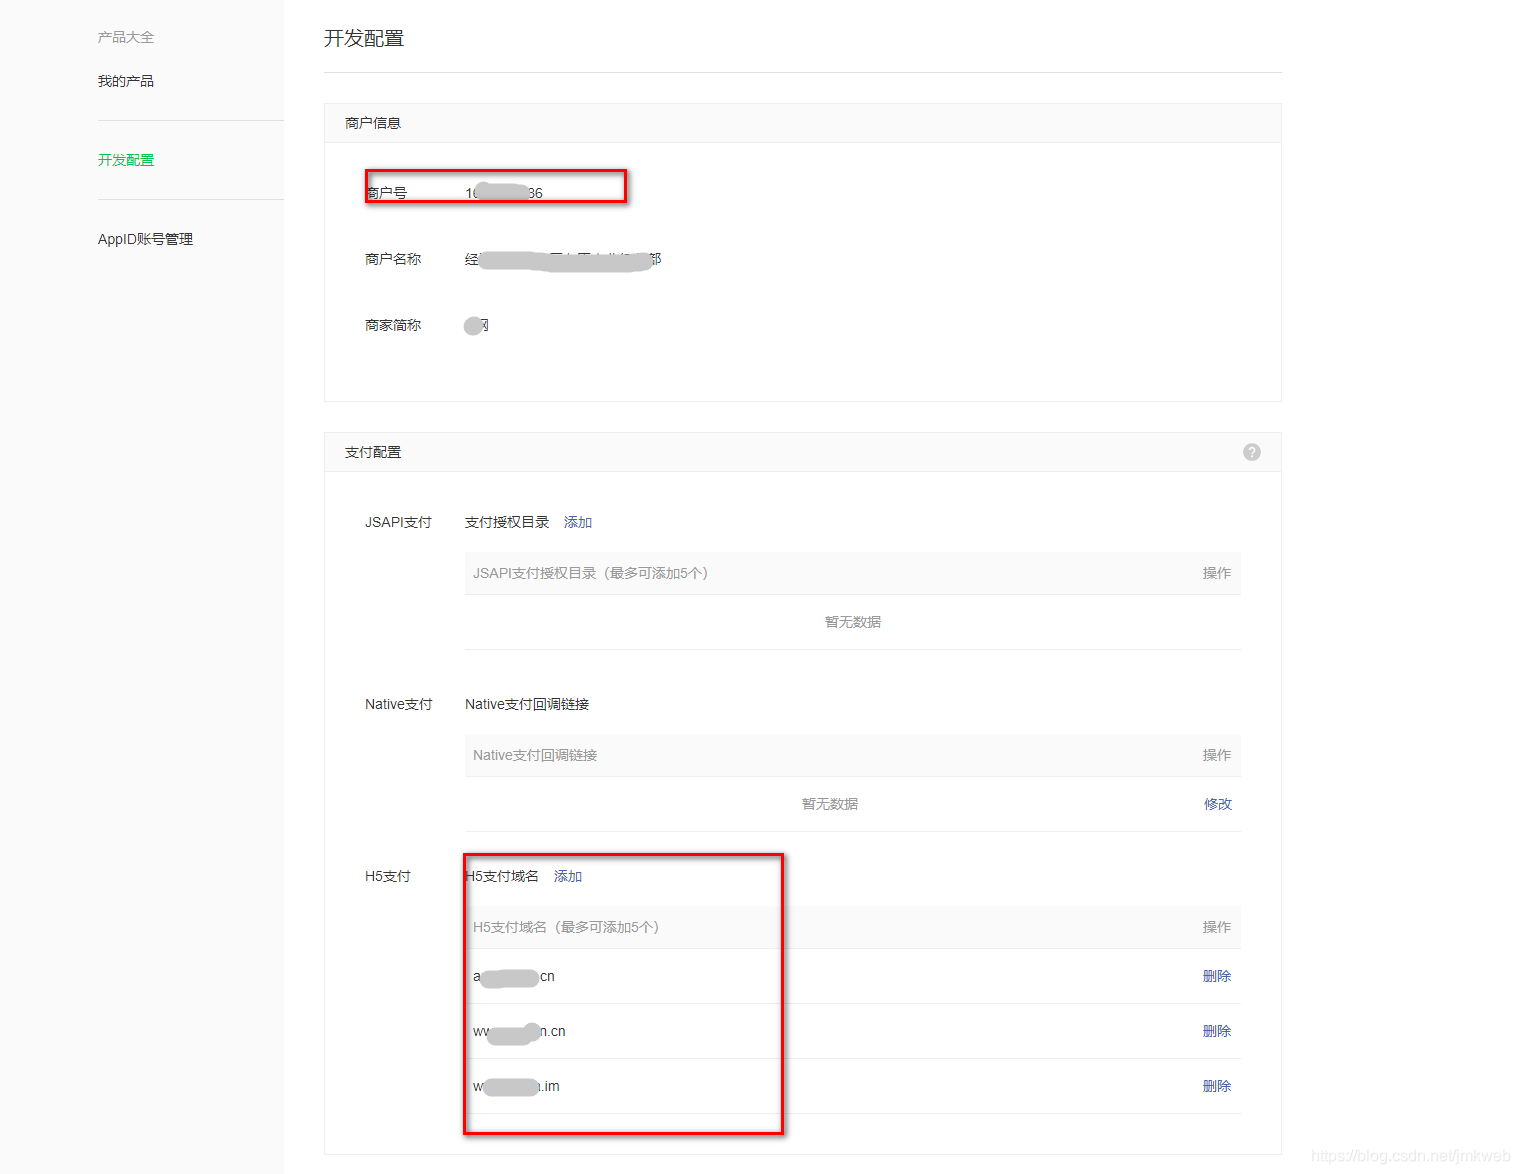Click the Native支付 row label
This screenshot has width=1520, height=1174.
[399, 704]
